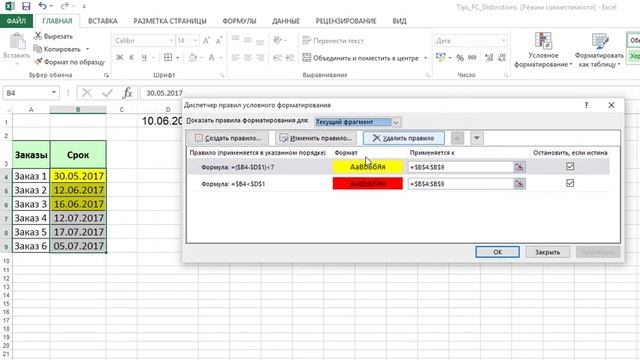Switch to ВСТАВКА tab

[x=103, y=21]
